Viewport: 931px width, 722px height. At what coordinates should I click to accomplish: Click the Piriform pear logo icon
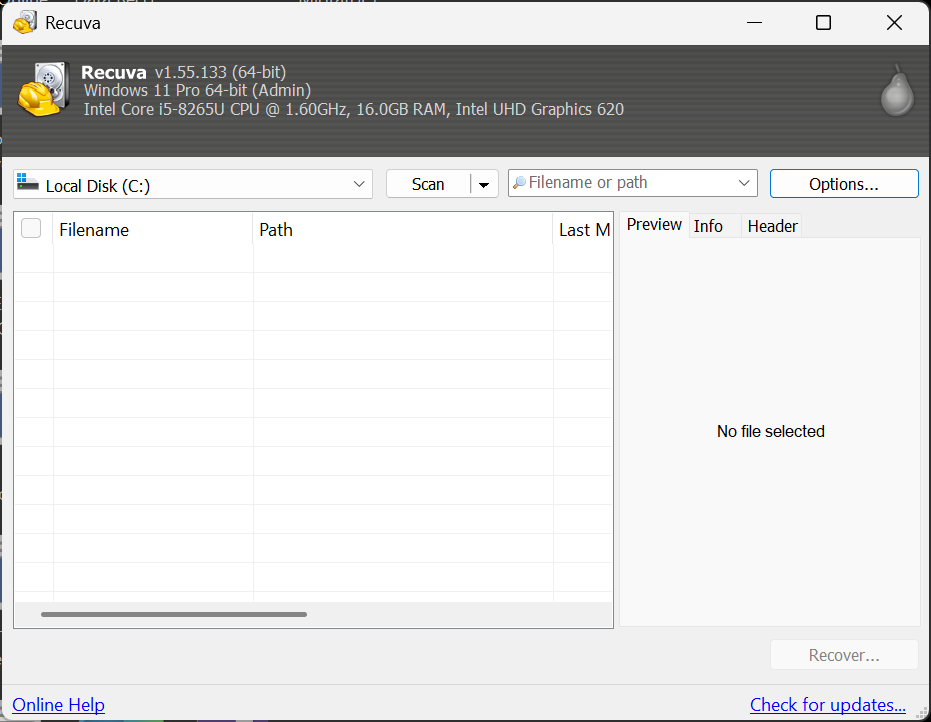coord(897,90)
